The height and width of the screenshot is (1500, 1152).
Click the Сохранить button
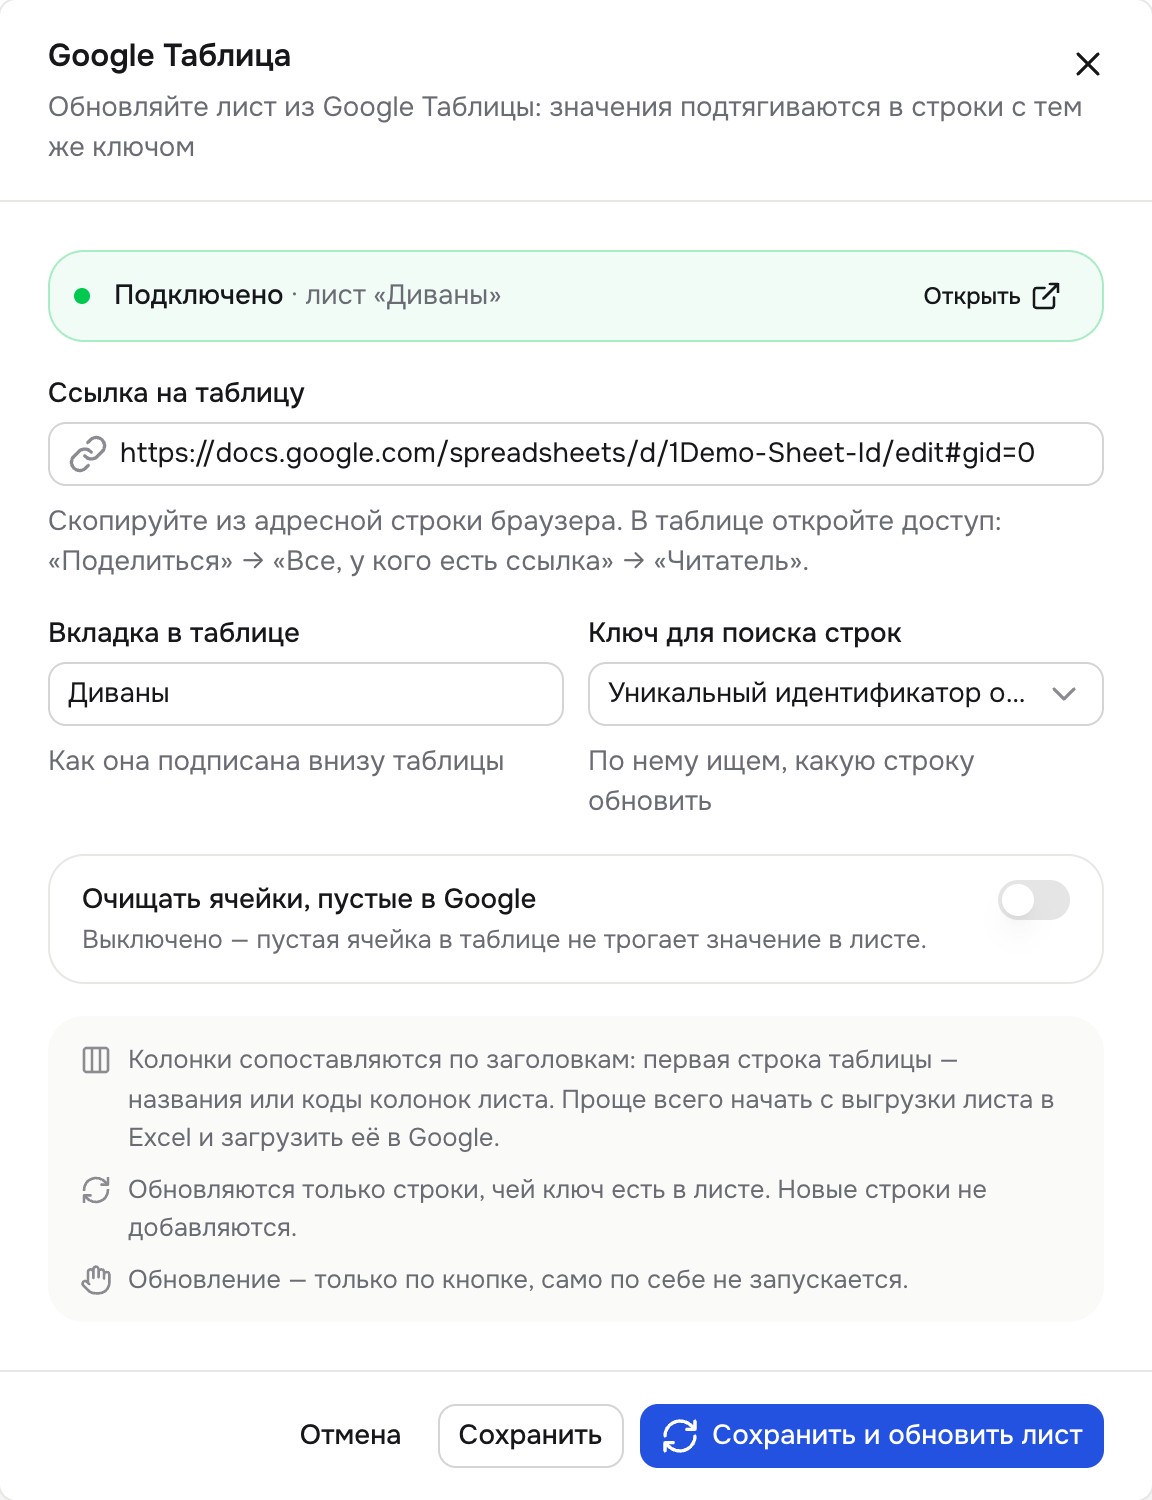click(530, 1435)
